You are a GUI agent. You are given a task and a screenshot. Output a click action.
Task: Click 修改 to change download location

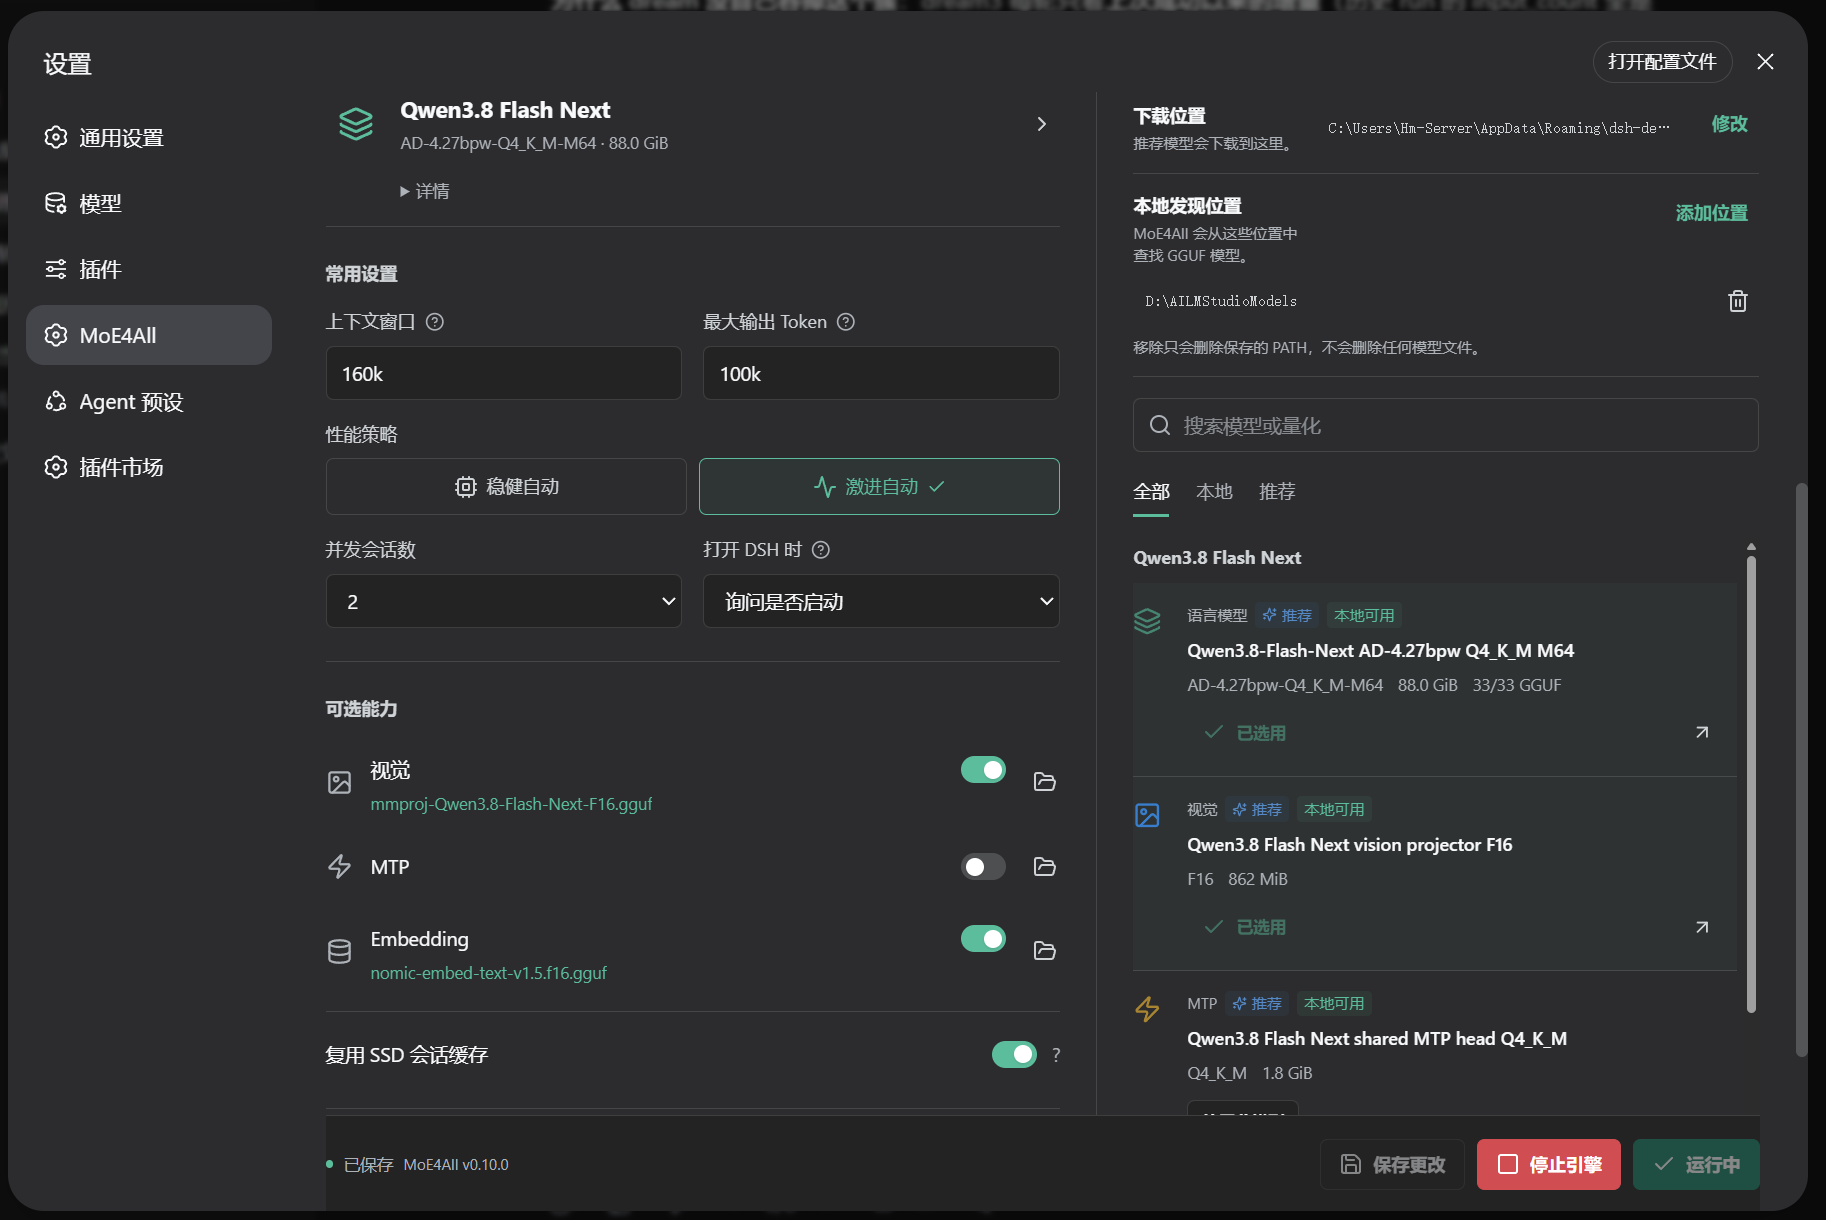1729,124
